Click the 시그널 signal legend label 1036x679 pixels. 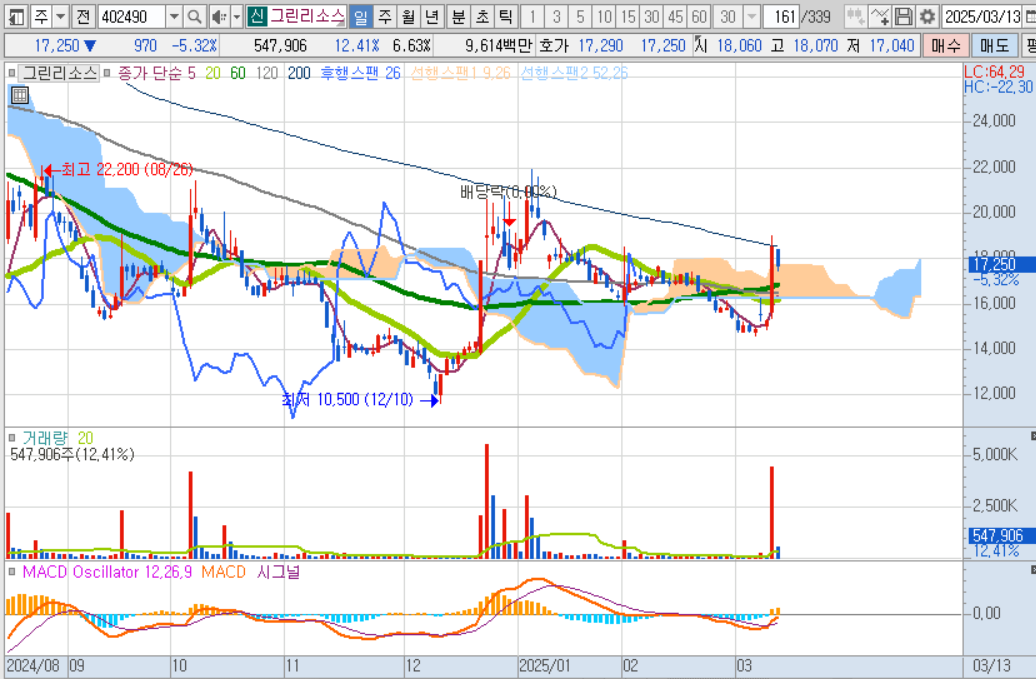tap(278, 572)
